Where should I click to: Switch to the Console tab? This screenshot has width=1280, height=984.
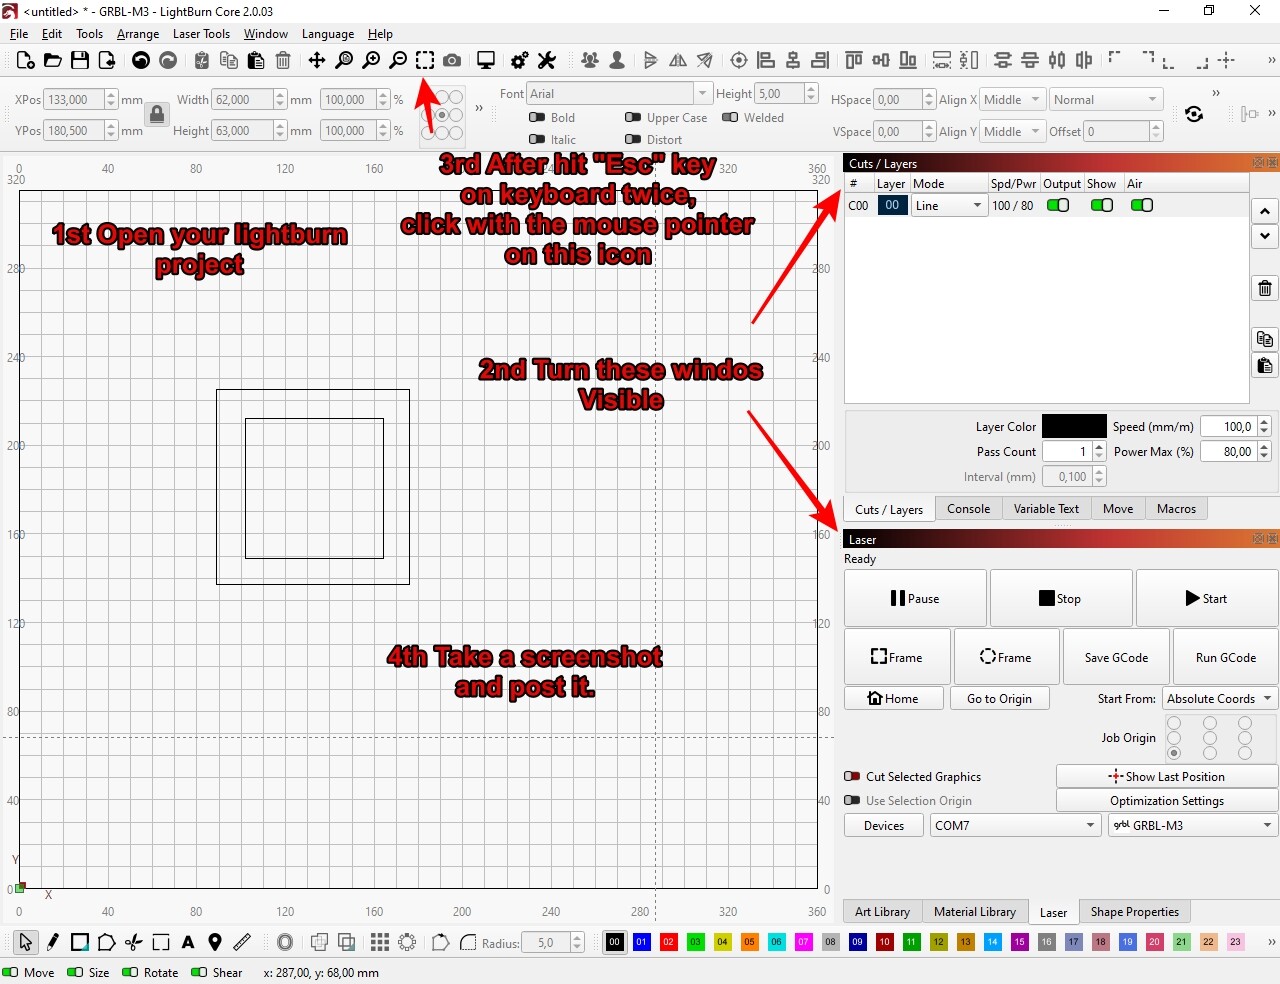(968, 509)
